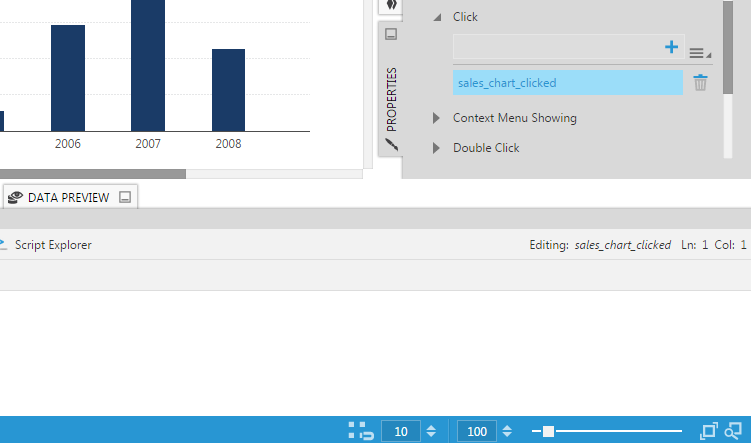Click the grid snap icon in the status bar
The image size is (751, 443).
(x=360, y=431)
